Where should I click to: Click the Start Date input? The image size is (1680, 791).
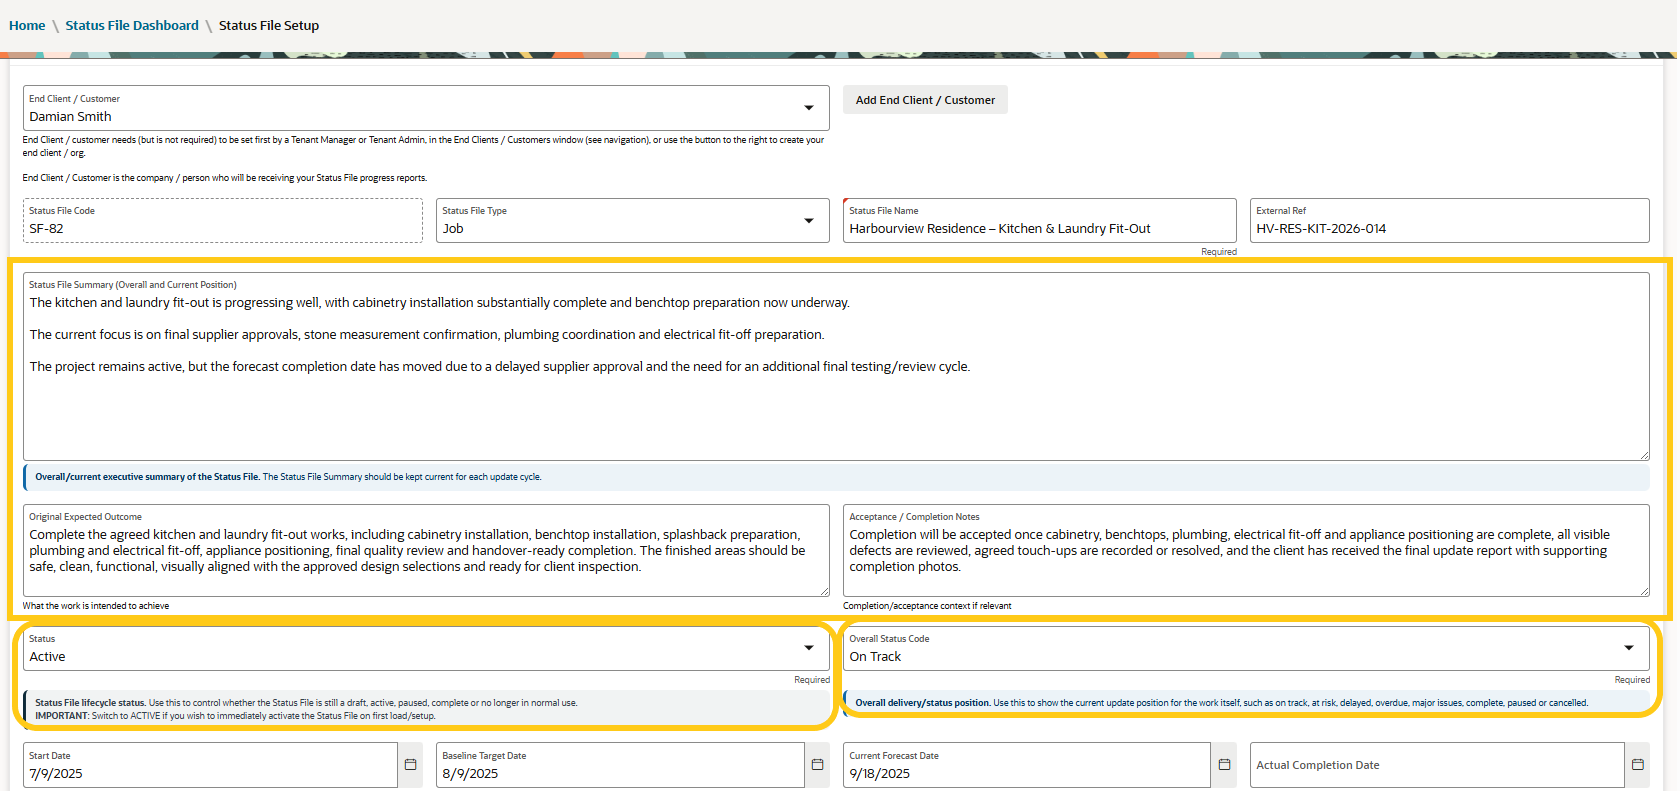(210, 765)
